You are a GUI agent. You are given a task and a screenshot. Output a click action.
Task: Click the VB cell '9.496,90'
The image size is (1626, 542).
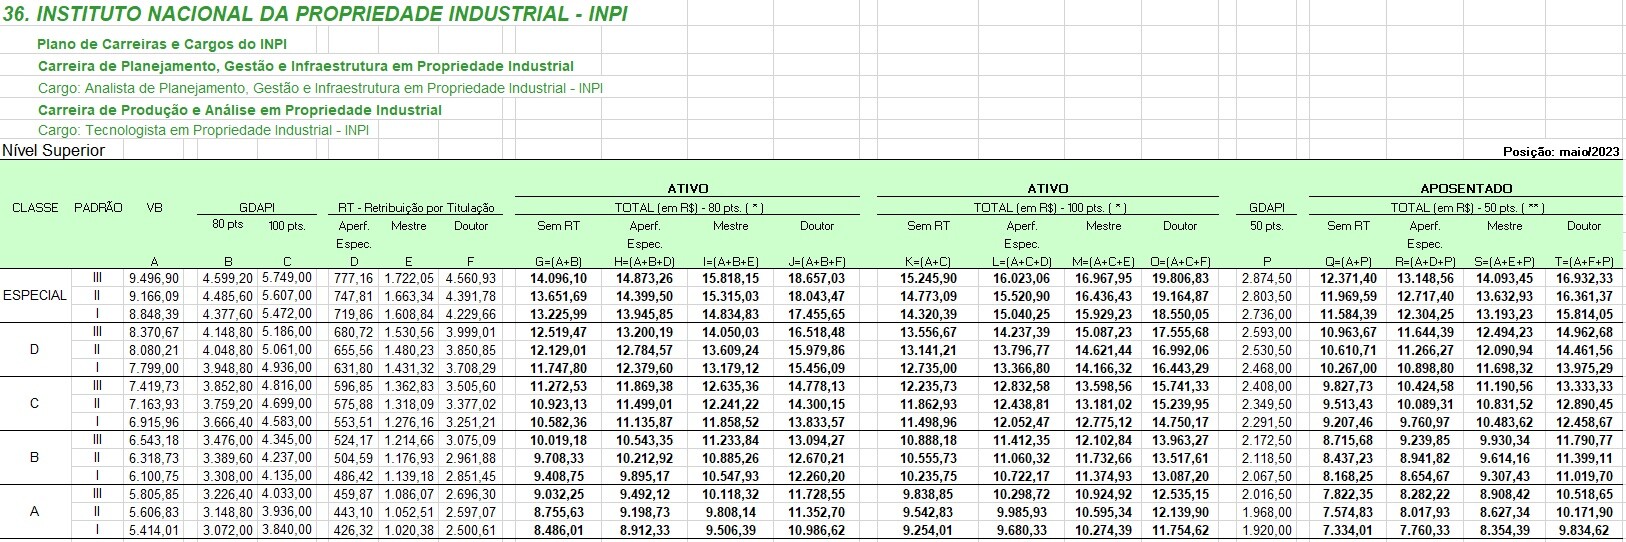pyautogui.click(x=154, y=278)
